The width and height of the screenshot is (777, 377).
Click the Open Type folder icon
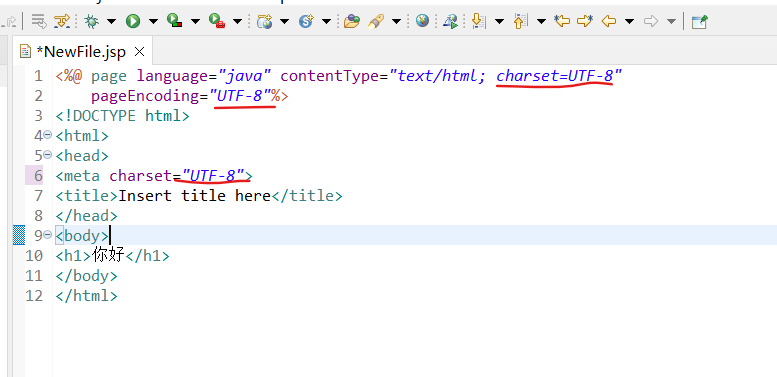coord(351,21)
